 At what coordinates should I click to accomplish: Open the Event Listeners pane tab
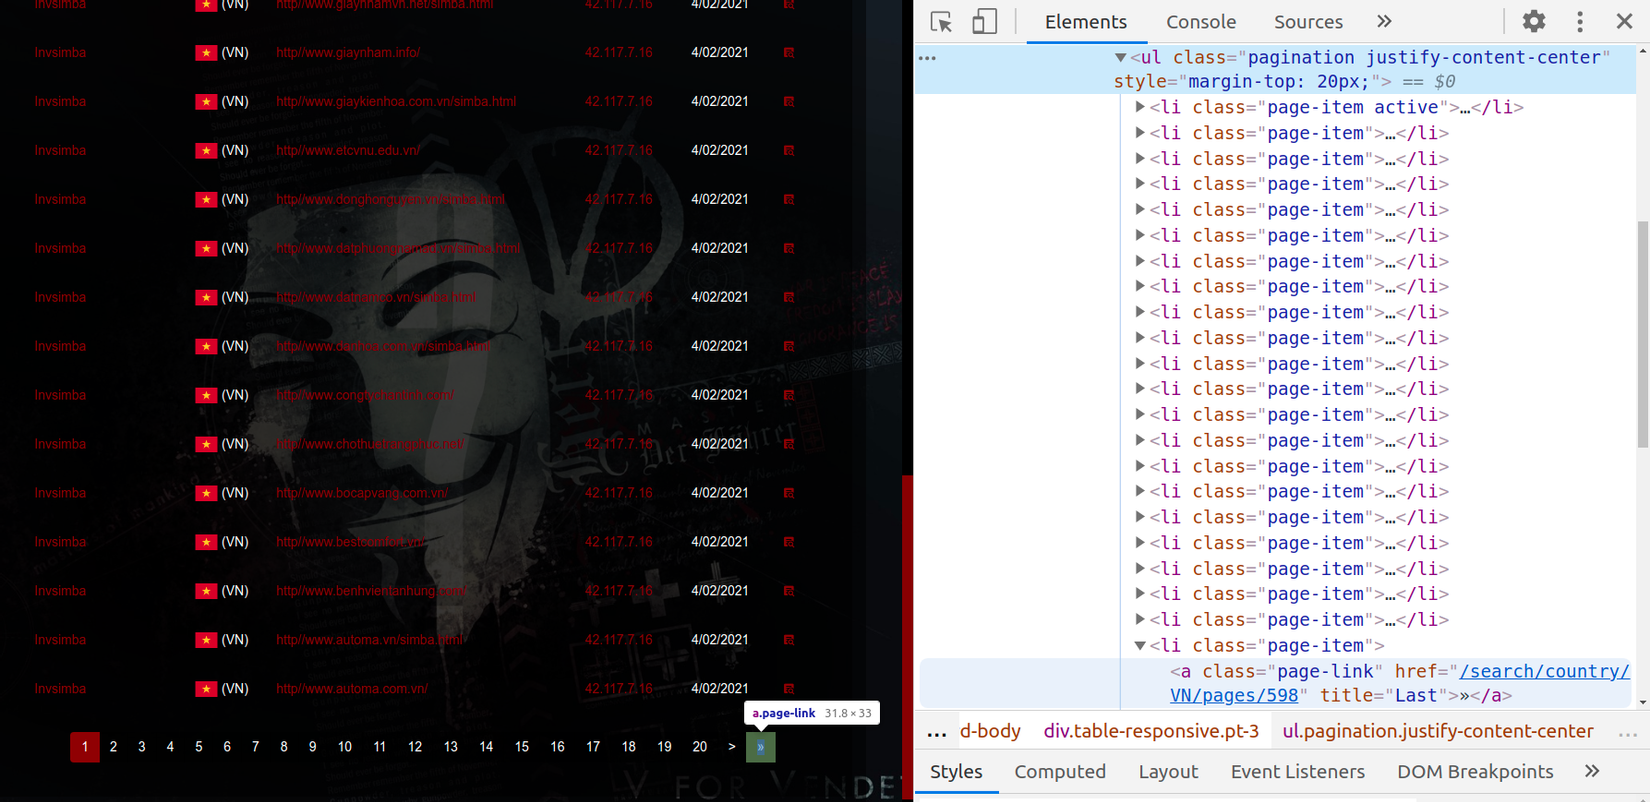[1297, 771]
